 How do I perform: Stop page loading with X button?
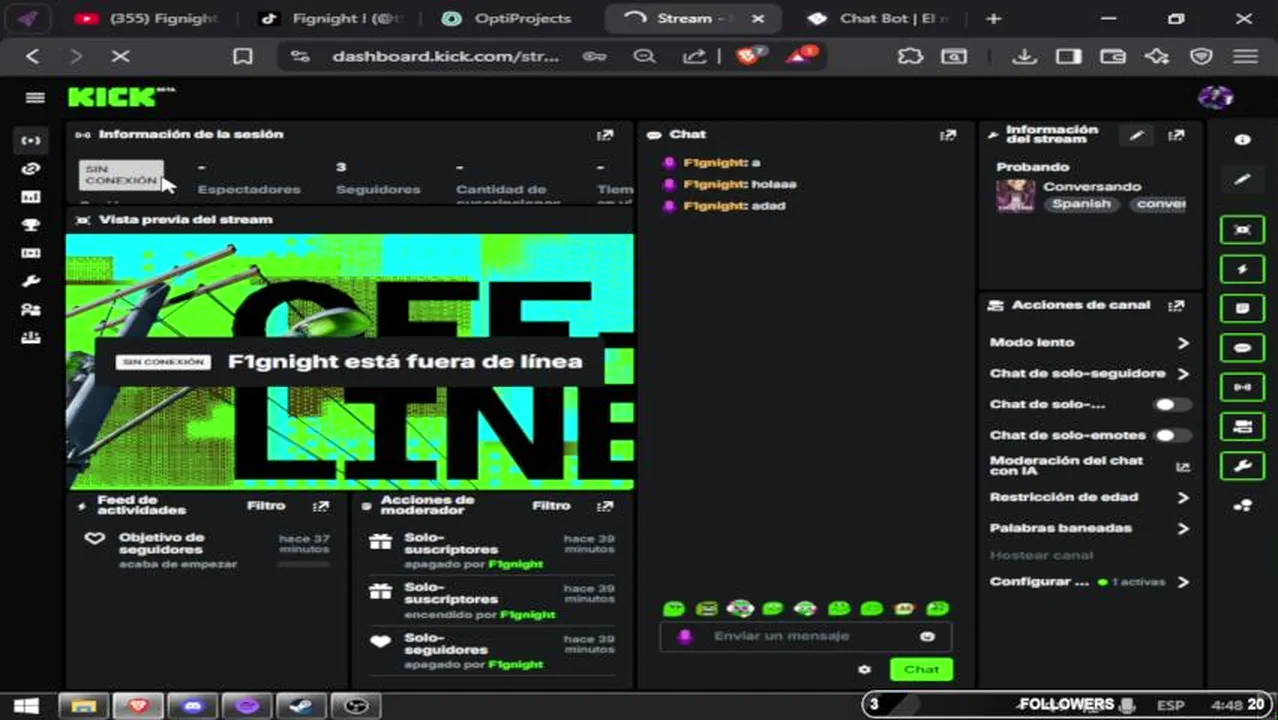pos(120,57)
